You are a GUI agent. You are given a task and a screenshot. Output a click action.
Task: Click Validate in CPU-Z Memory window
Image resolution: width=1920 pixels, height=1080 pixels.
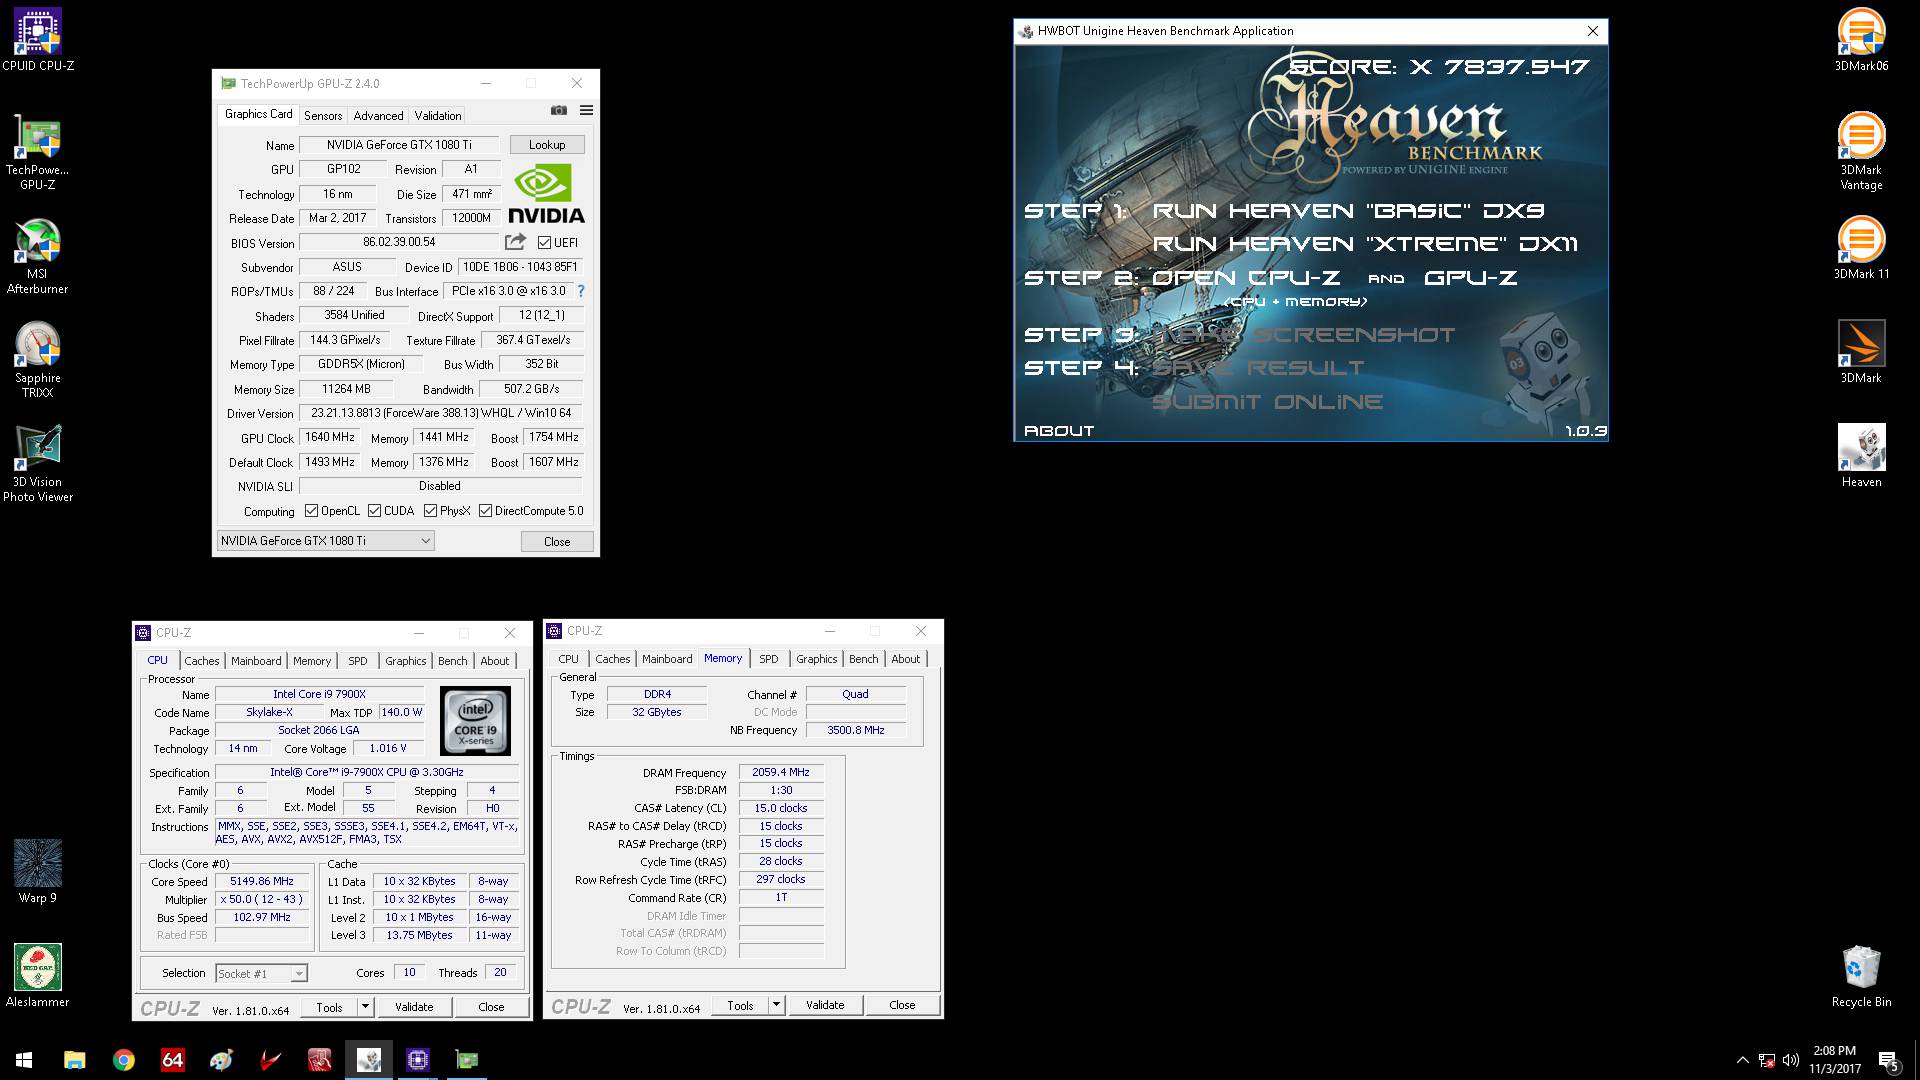click(x=825, y=1005)
